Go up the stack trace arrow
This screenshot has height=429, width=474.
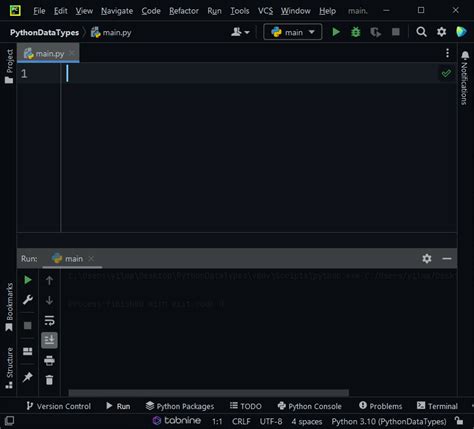[x=49, y=280]
